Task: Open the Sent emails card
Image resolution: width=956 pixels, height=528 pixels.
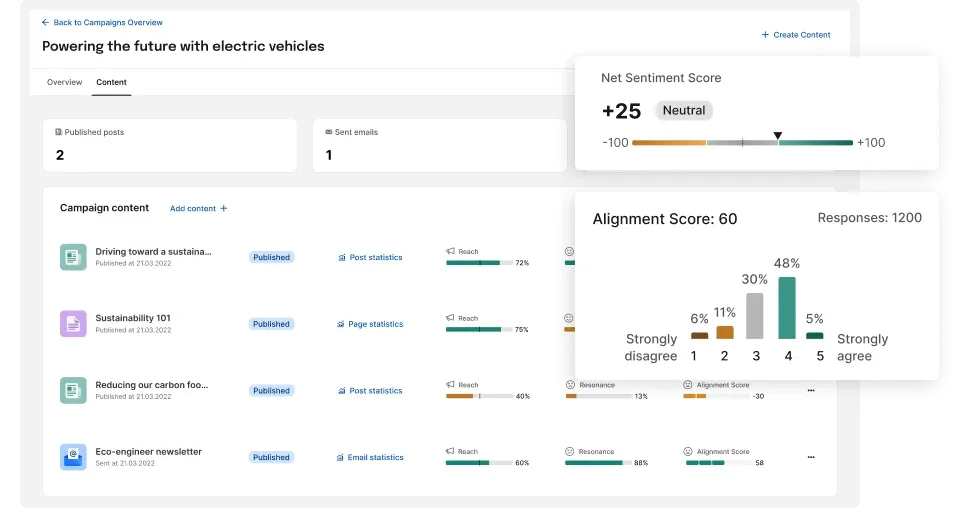Action: (x=440, y=145)
